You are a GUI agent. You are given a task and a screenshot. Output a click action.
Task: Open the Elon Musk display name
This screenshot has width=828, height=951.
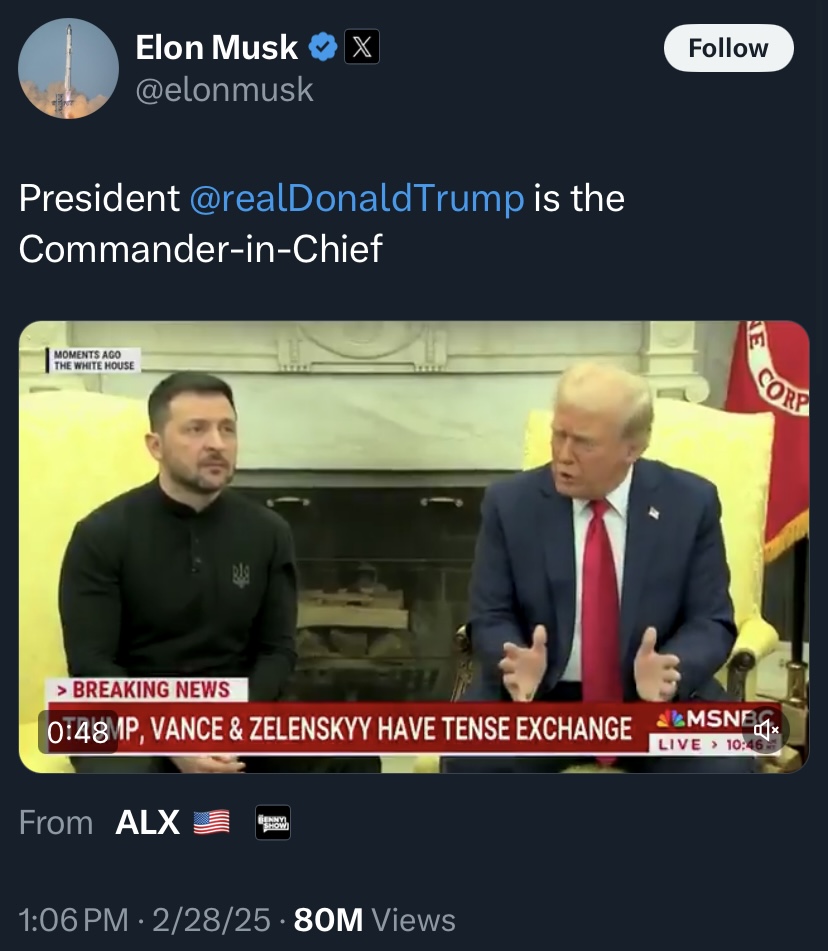216,47
